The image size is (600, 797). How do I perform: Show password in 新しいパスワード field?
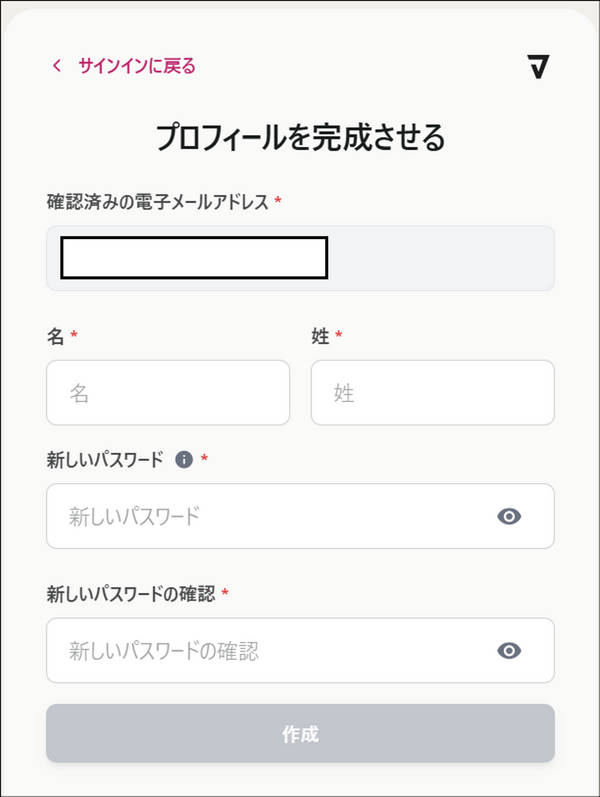(x=509, y=516)
